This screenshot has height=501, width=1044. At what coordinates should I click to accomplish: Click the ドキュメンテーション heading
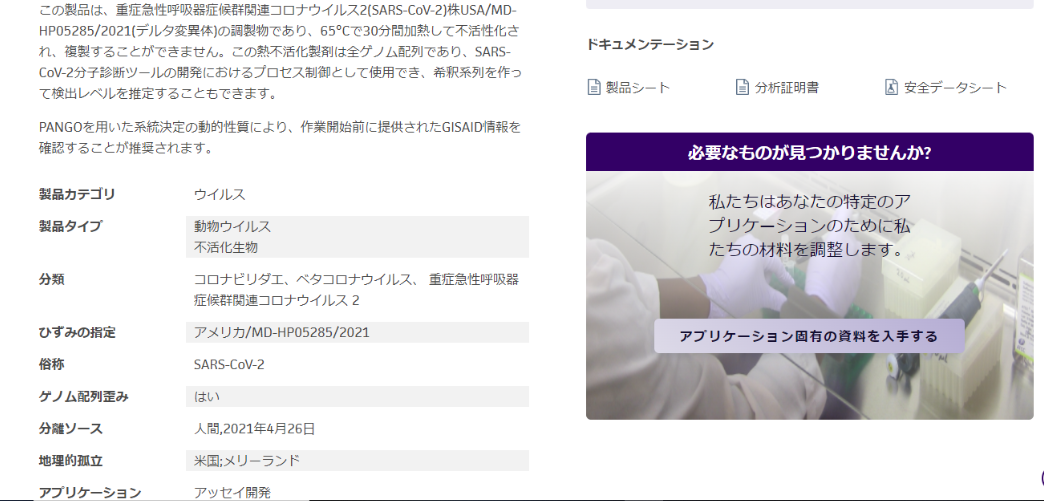pos(650,45)
